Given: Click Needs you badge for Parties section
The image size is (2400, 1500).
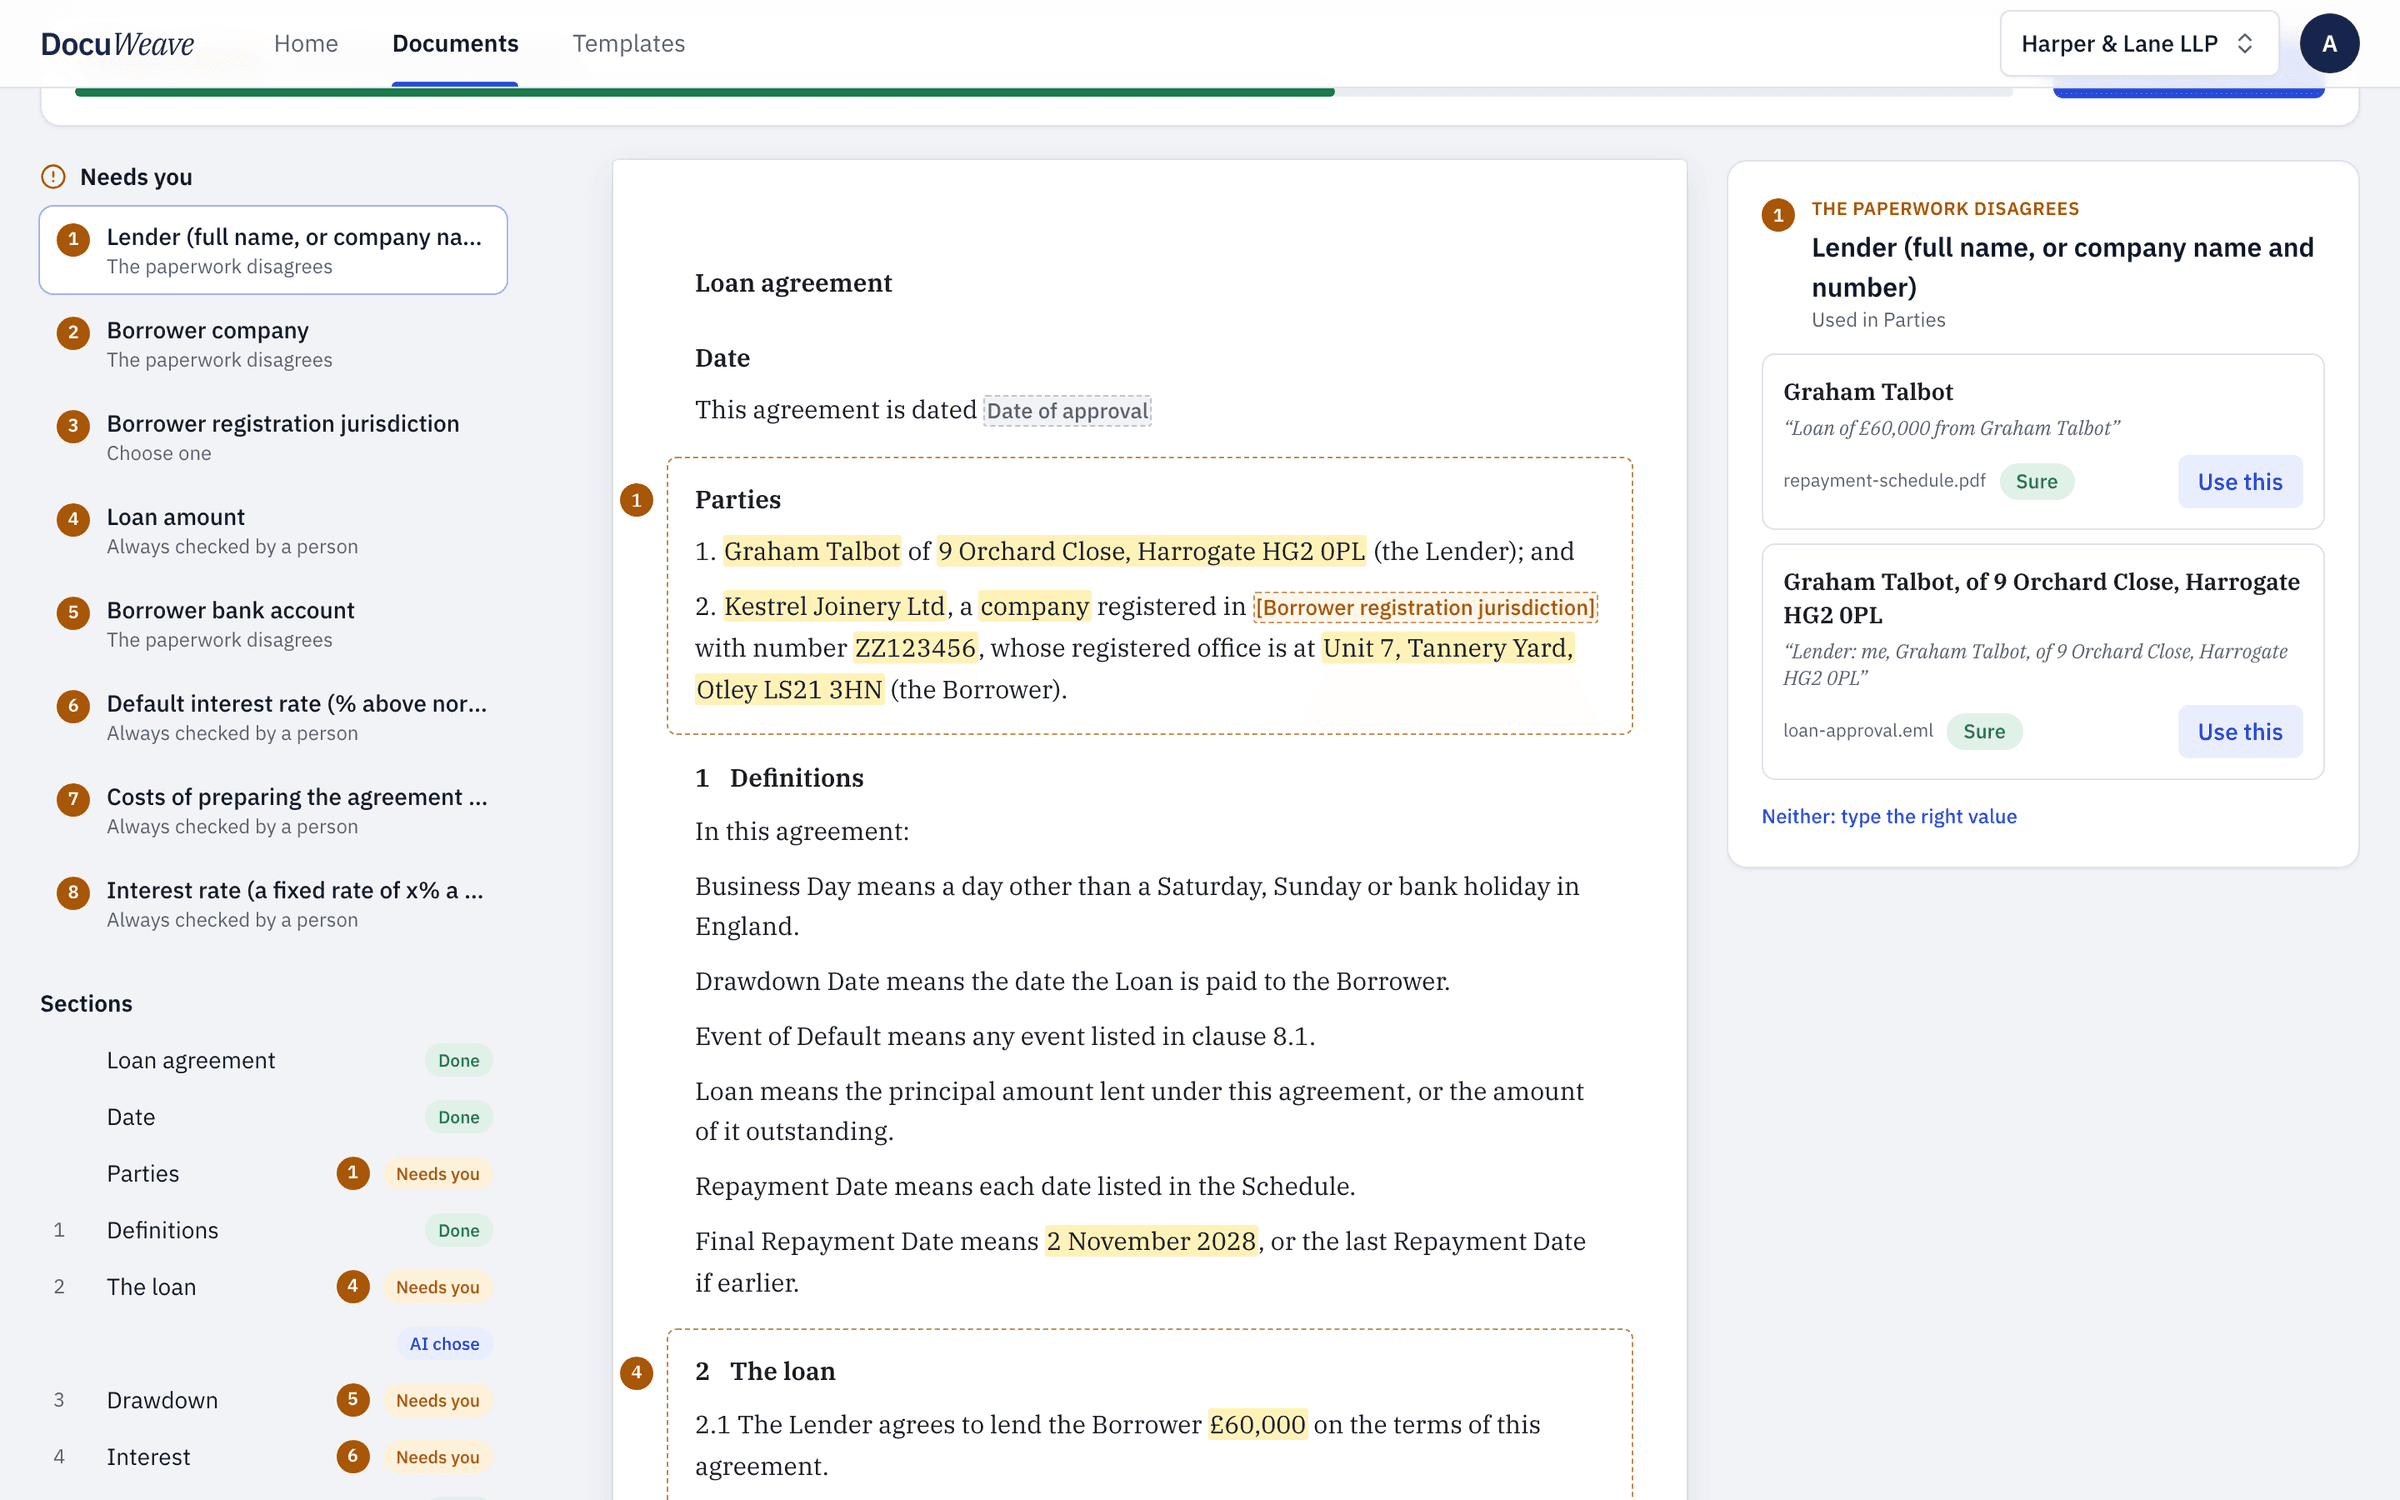Looking at the screenshot, I should [437, 1174].
